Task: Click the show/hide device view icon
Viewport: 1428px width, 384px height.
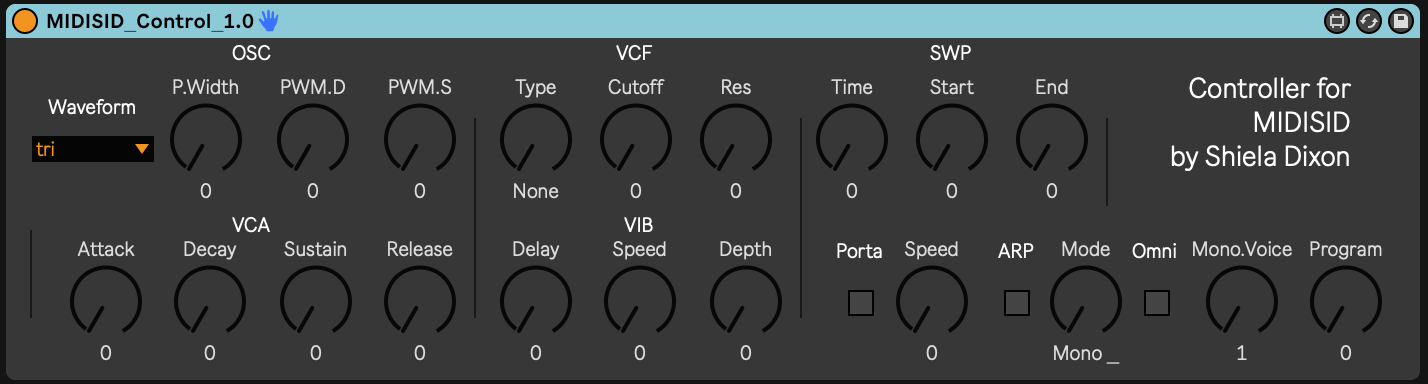Action: (x=1336, y=20)
